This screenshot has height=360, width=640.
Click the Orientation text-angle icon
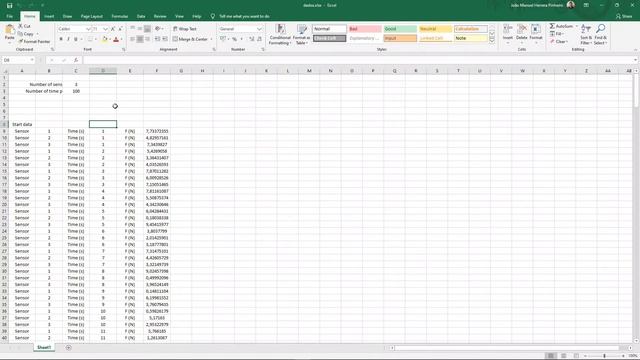(x=158, y=29)
